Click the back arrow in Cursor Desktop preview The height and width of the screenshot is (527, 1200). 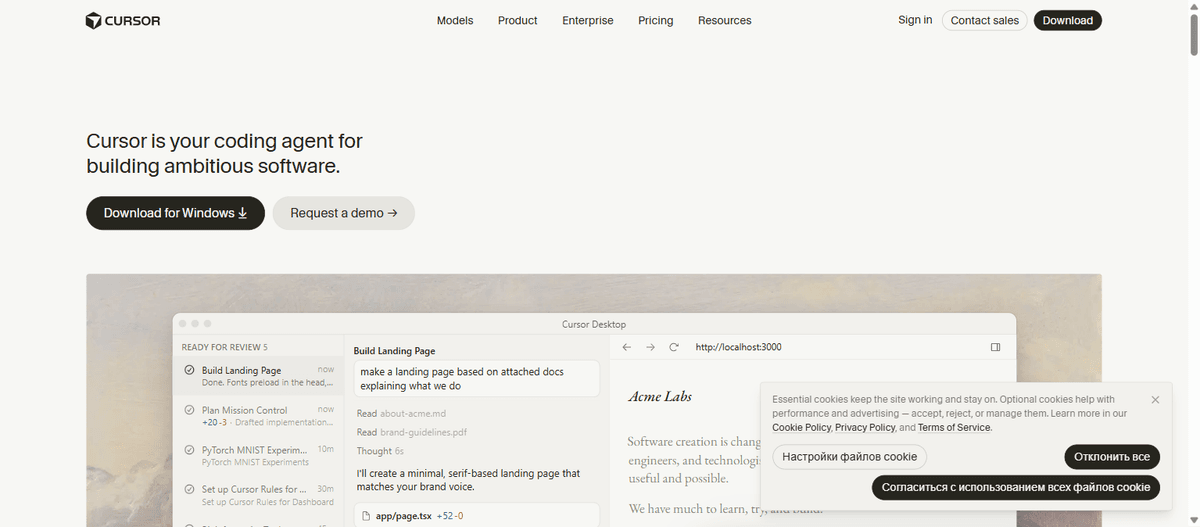[627, 347]
